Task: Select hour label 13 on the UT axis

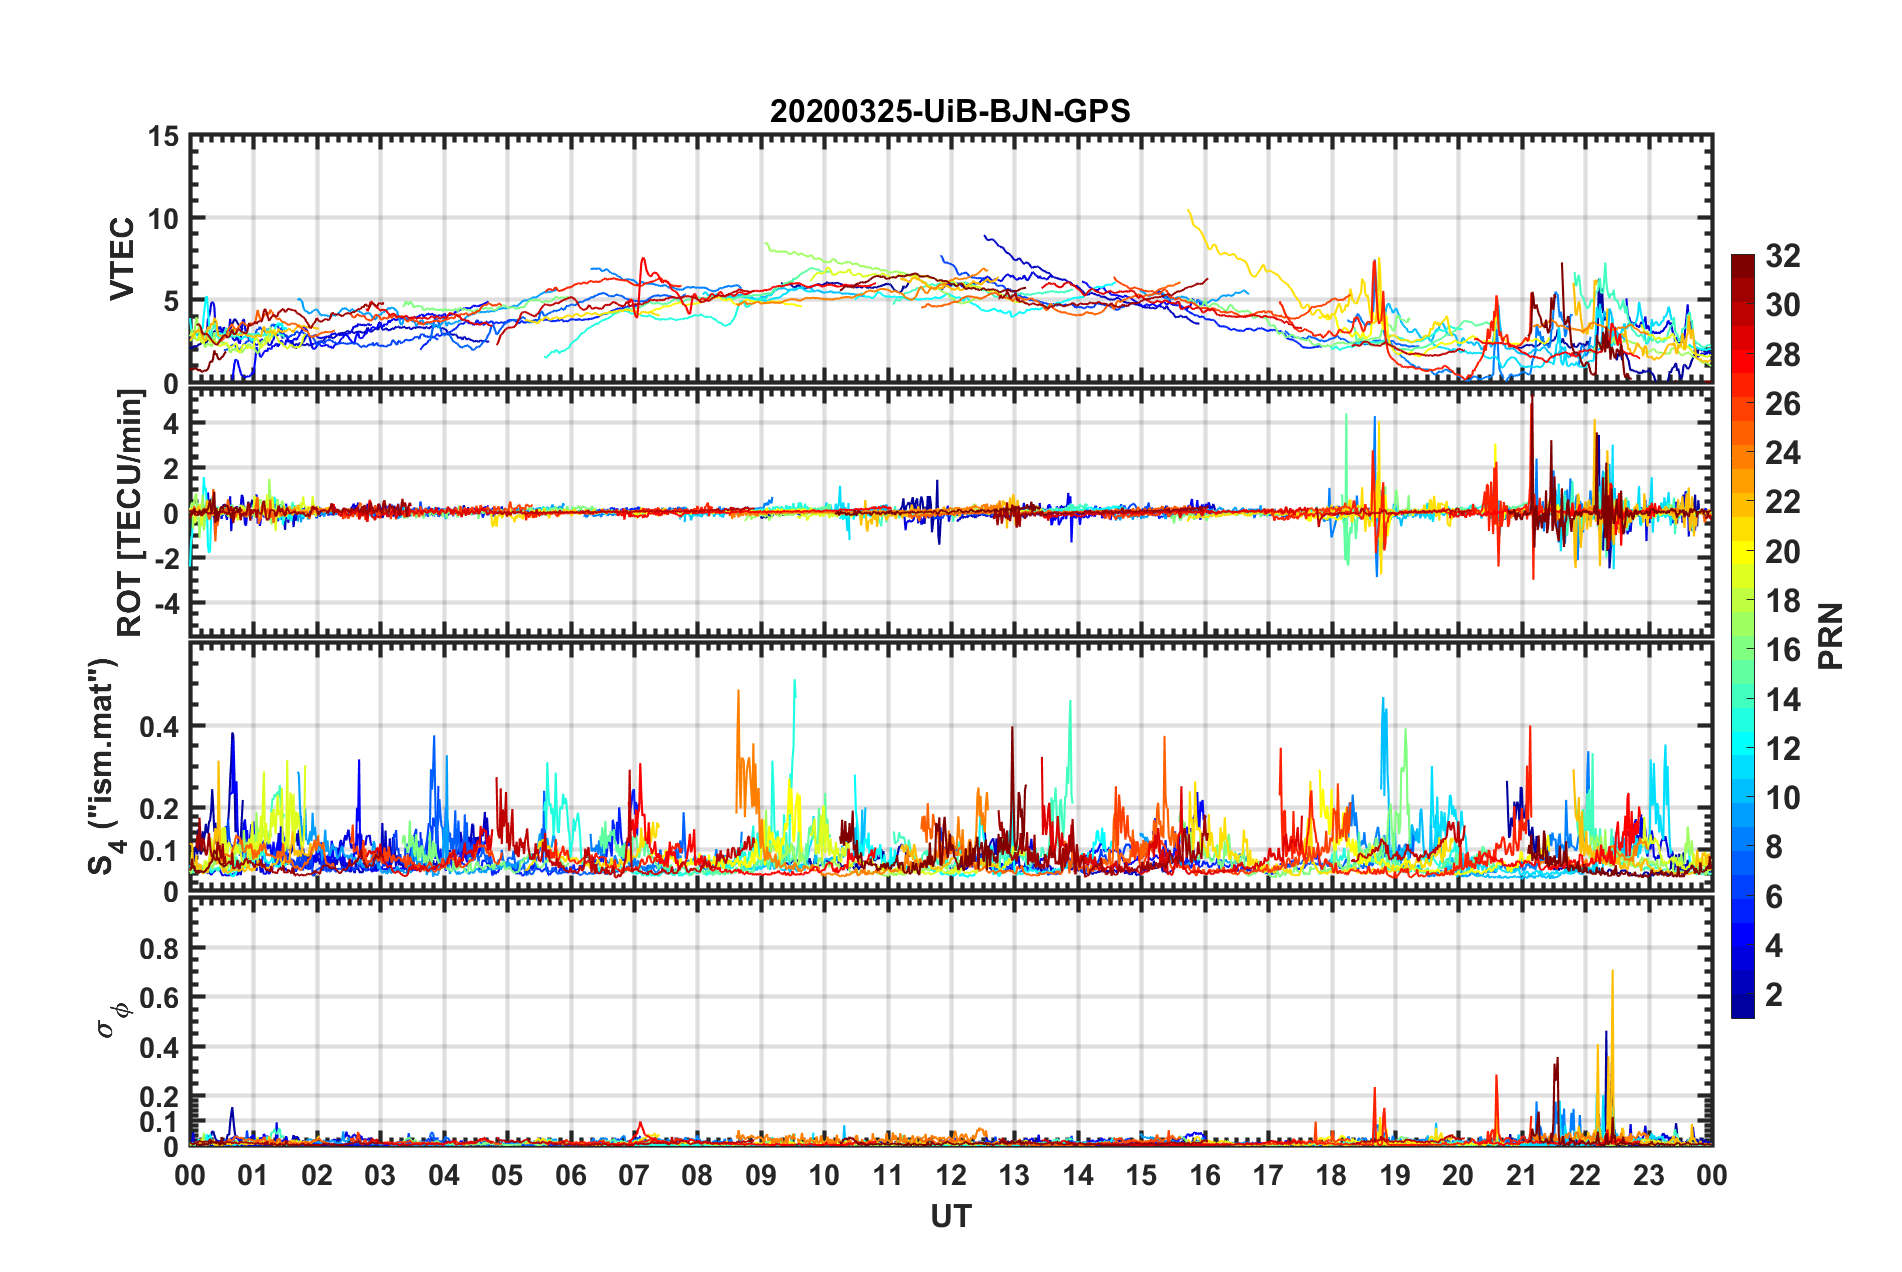Action: 1014,1175
